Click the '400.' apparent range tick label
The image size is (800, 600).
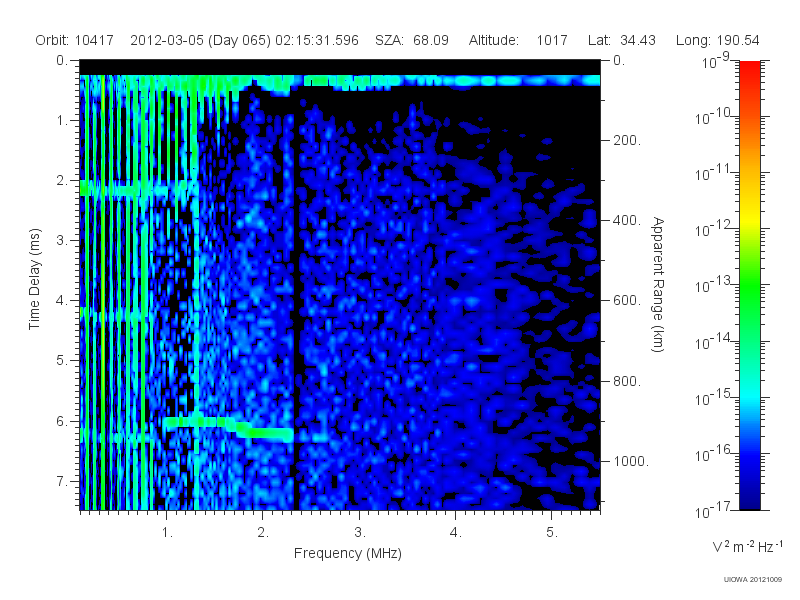(x=627, y=220)
